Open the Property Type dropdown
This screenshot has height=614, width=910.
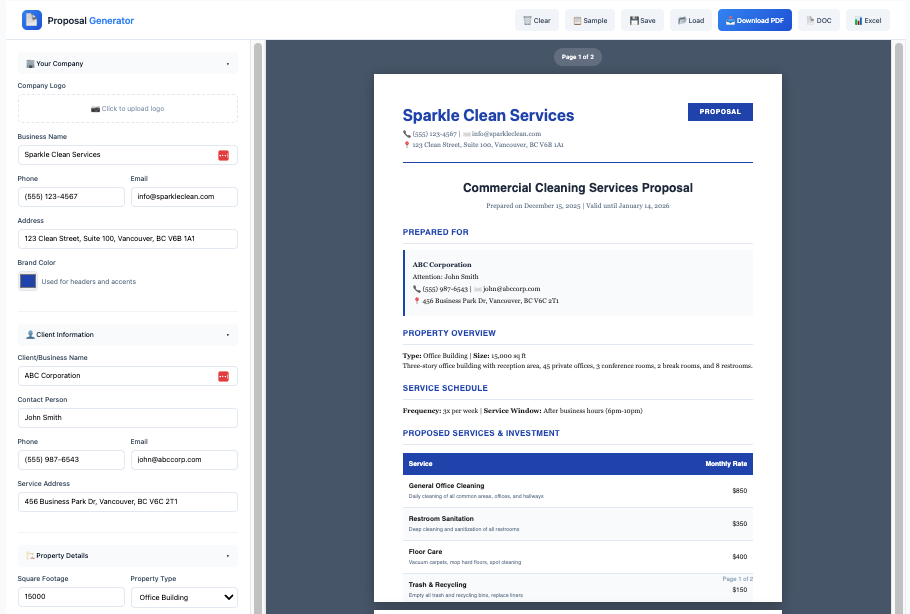coord(184,597)
